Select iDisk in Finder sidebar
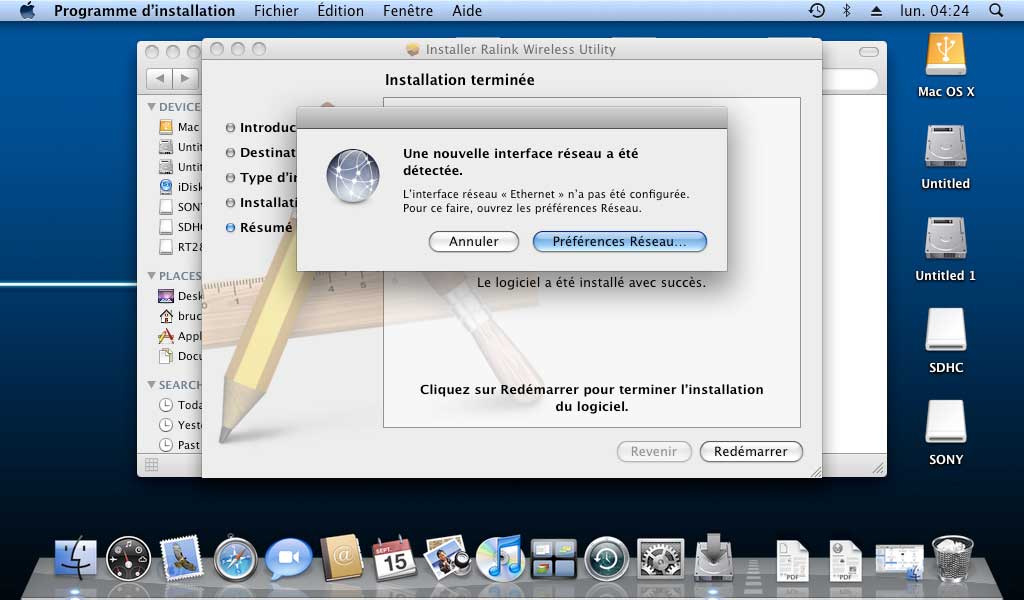 (180, 187)
